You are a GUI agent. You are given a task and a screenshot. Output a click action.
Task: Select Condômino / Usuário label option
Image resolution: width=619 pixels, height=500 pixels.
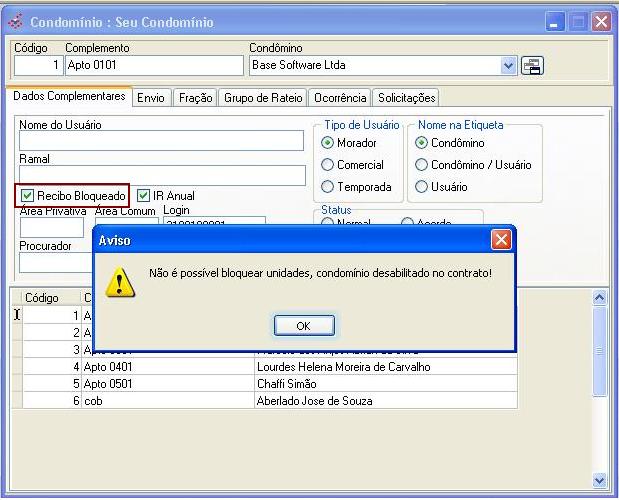(x=421, y=165)
